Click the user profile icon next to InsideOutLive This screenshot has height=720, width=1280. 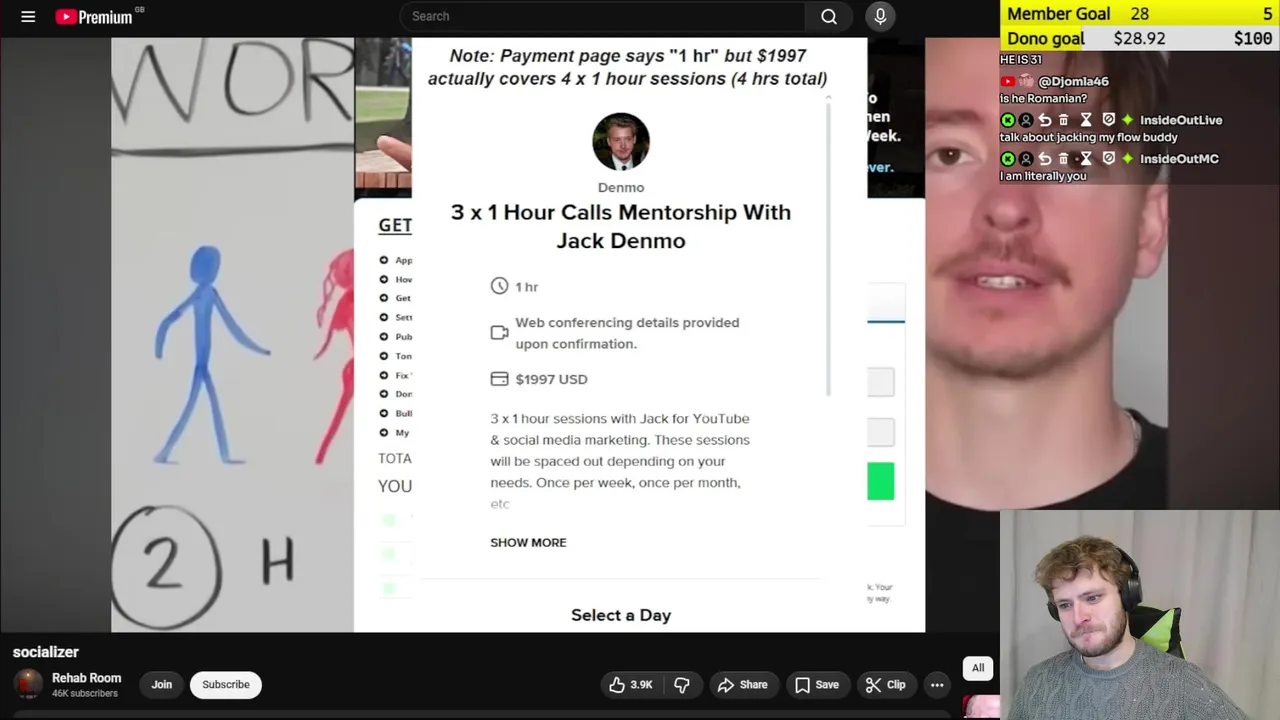pos(1026,120)
